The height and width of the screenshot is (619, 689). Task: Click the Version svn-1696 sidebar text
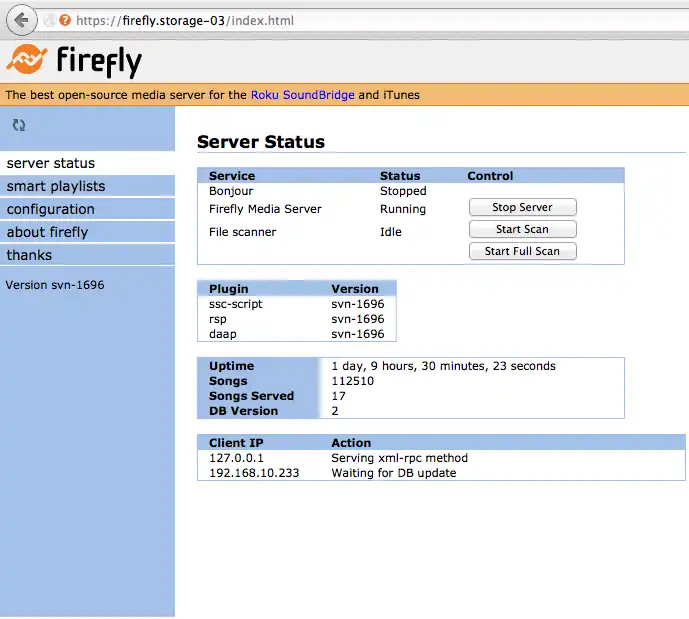(55, 285)
